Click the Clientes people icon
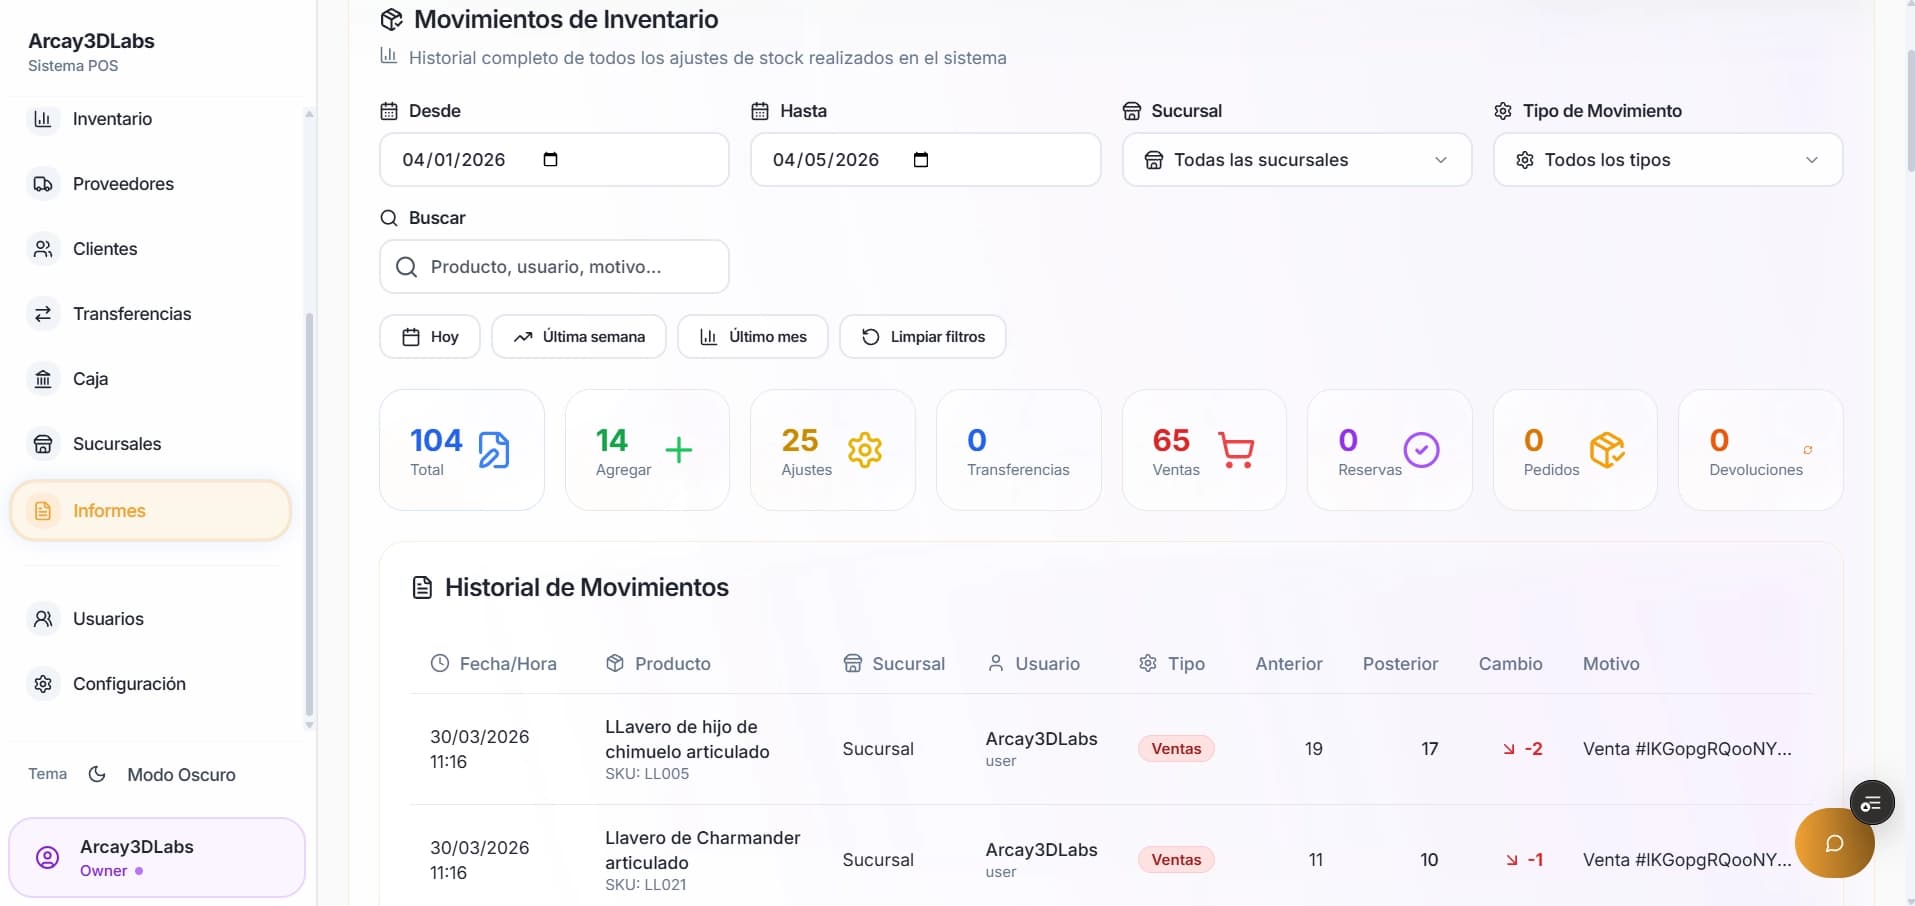Screen dimensions: 1915x906 point(43,249)
